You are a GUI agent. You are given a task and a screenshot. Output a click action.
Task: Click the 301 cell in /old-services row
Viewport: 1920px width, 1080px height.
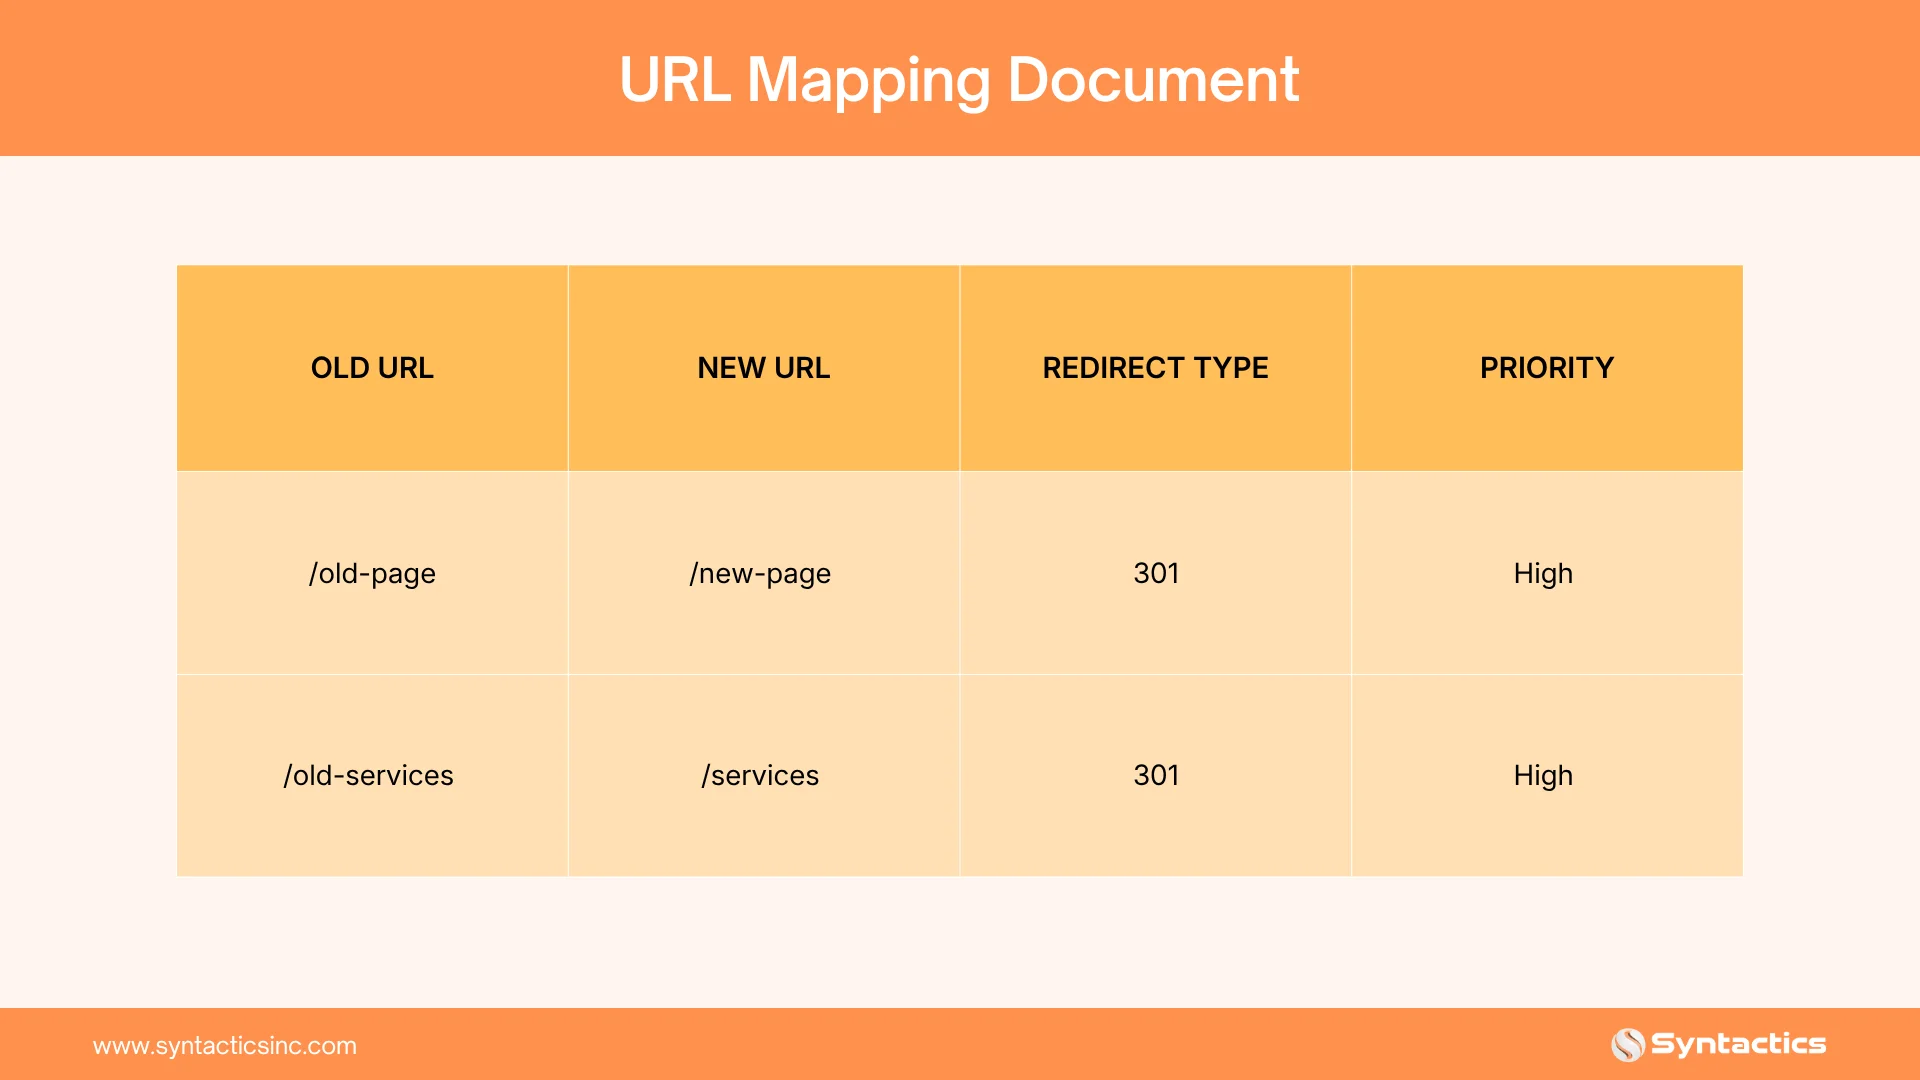pyautogui.click(x=1155, y=776)
